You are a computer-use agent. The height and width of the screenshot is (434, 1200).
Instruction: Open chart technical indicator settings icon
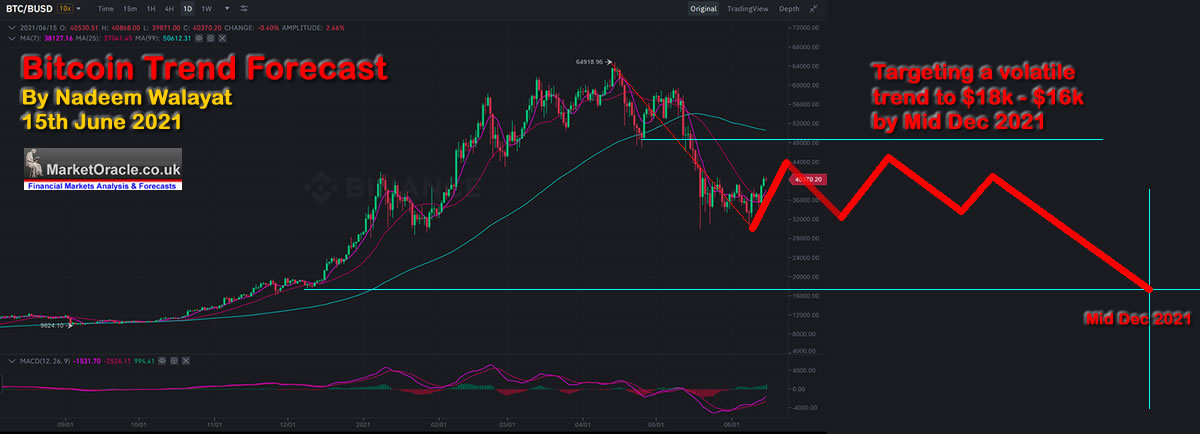245,8
